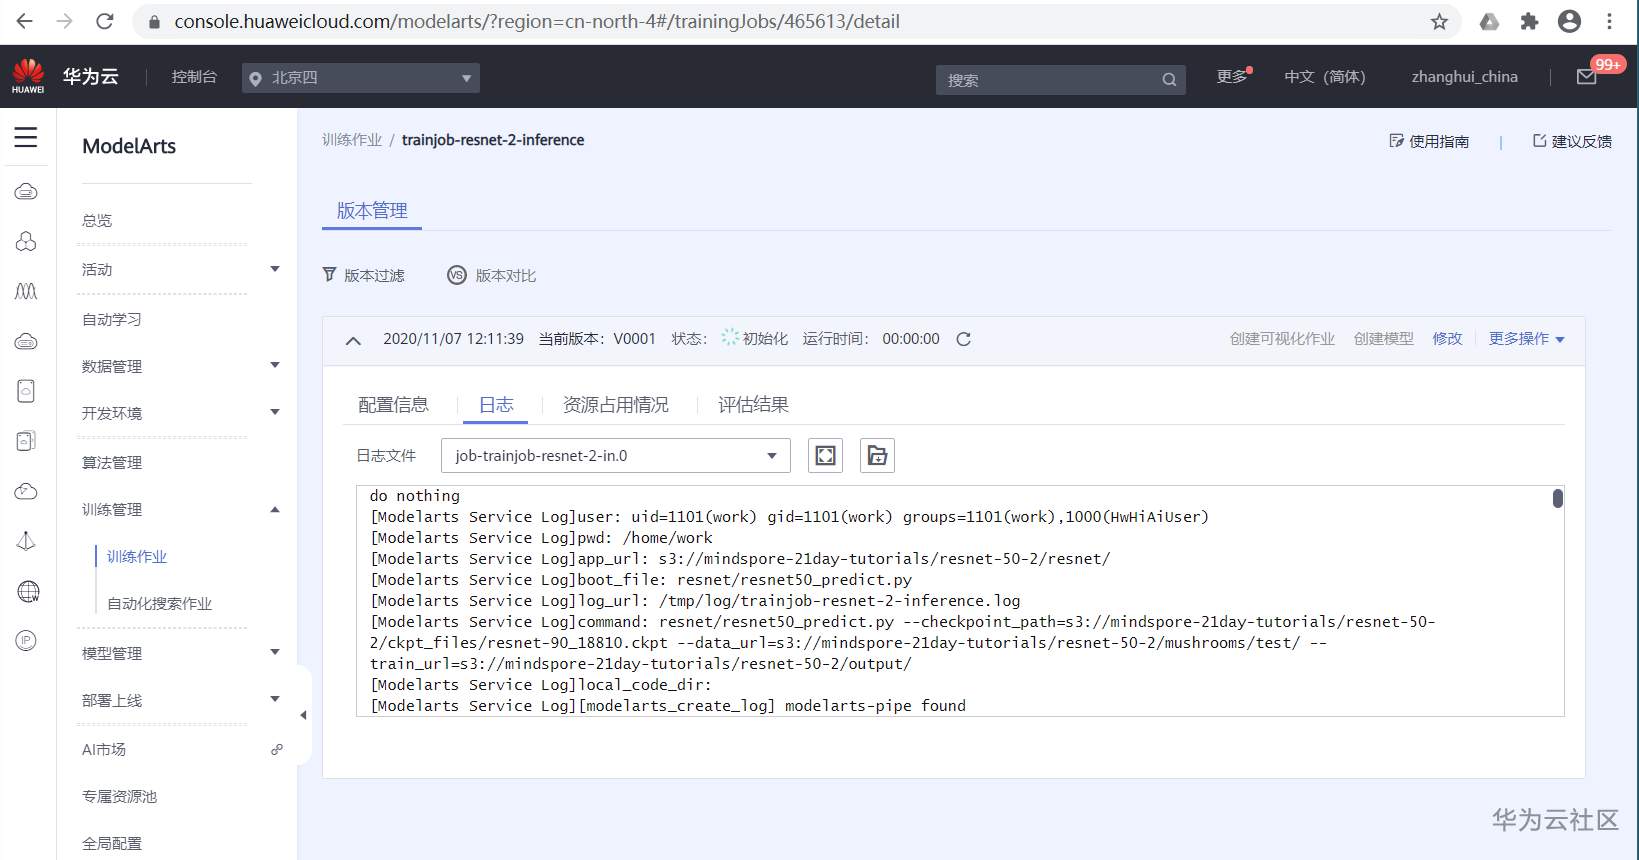Collapse the left navigation panel arrow
1639x860 pixels.
coord(303,715)
